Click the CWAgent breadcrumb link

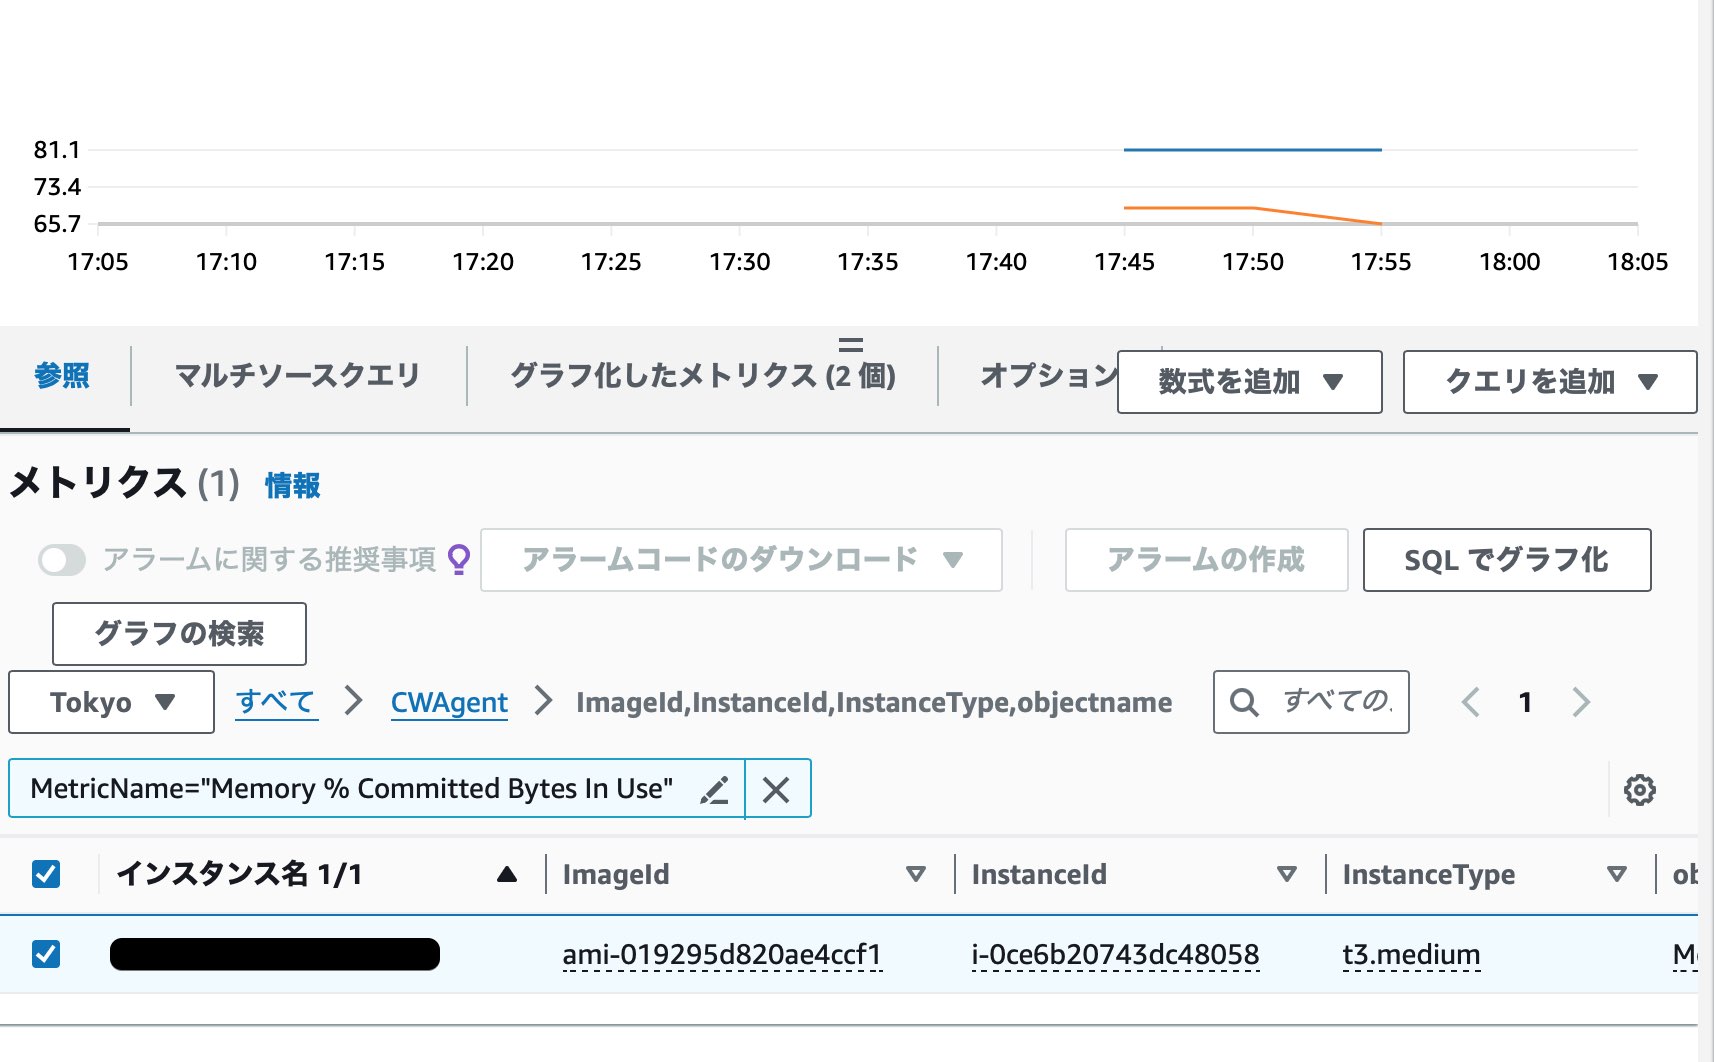pos(449,702)
